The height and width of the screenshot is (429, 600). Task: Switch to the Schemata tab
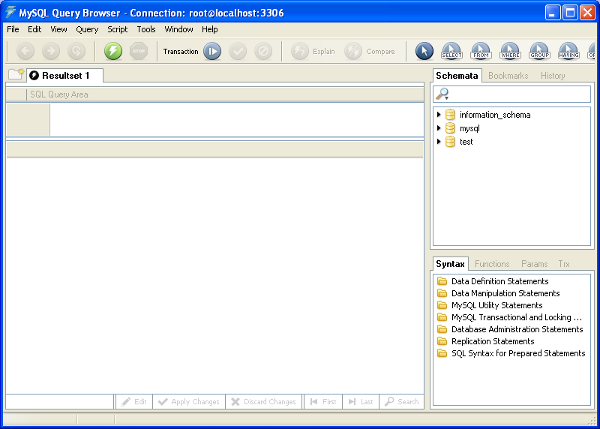coord(457,76)
